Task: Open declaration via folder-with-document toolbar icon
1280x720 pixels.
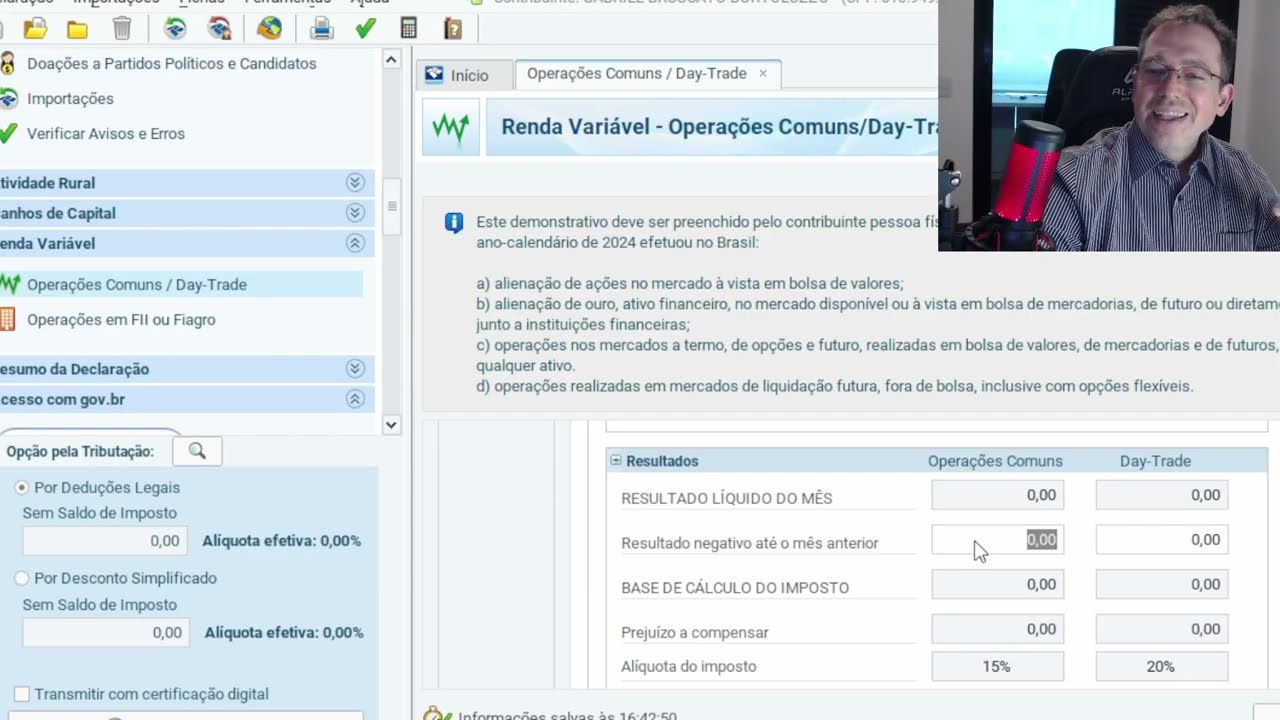Action: point(36,28)
